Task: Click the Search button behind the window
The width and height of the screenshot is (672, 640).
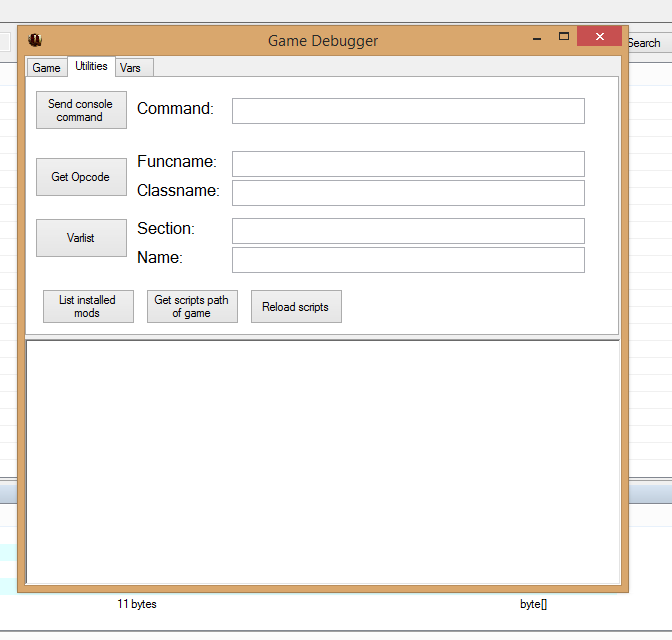Action: [x=645, y=43]
